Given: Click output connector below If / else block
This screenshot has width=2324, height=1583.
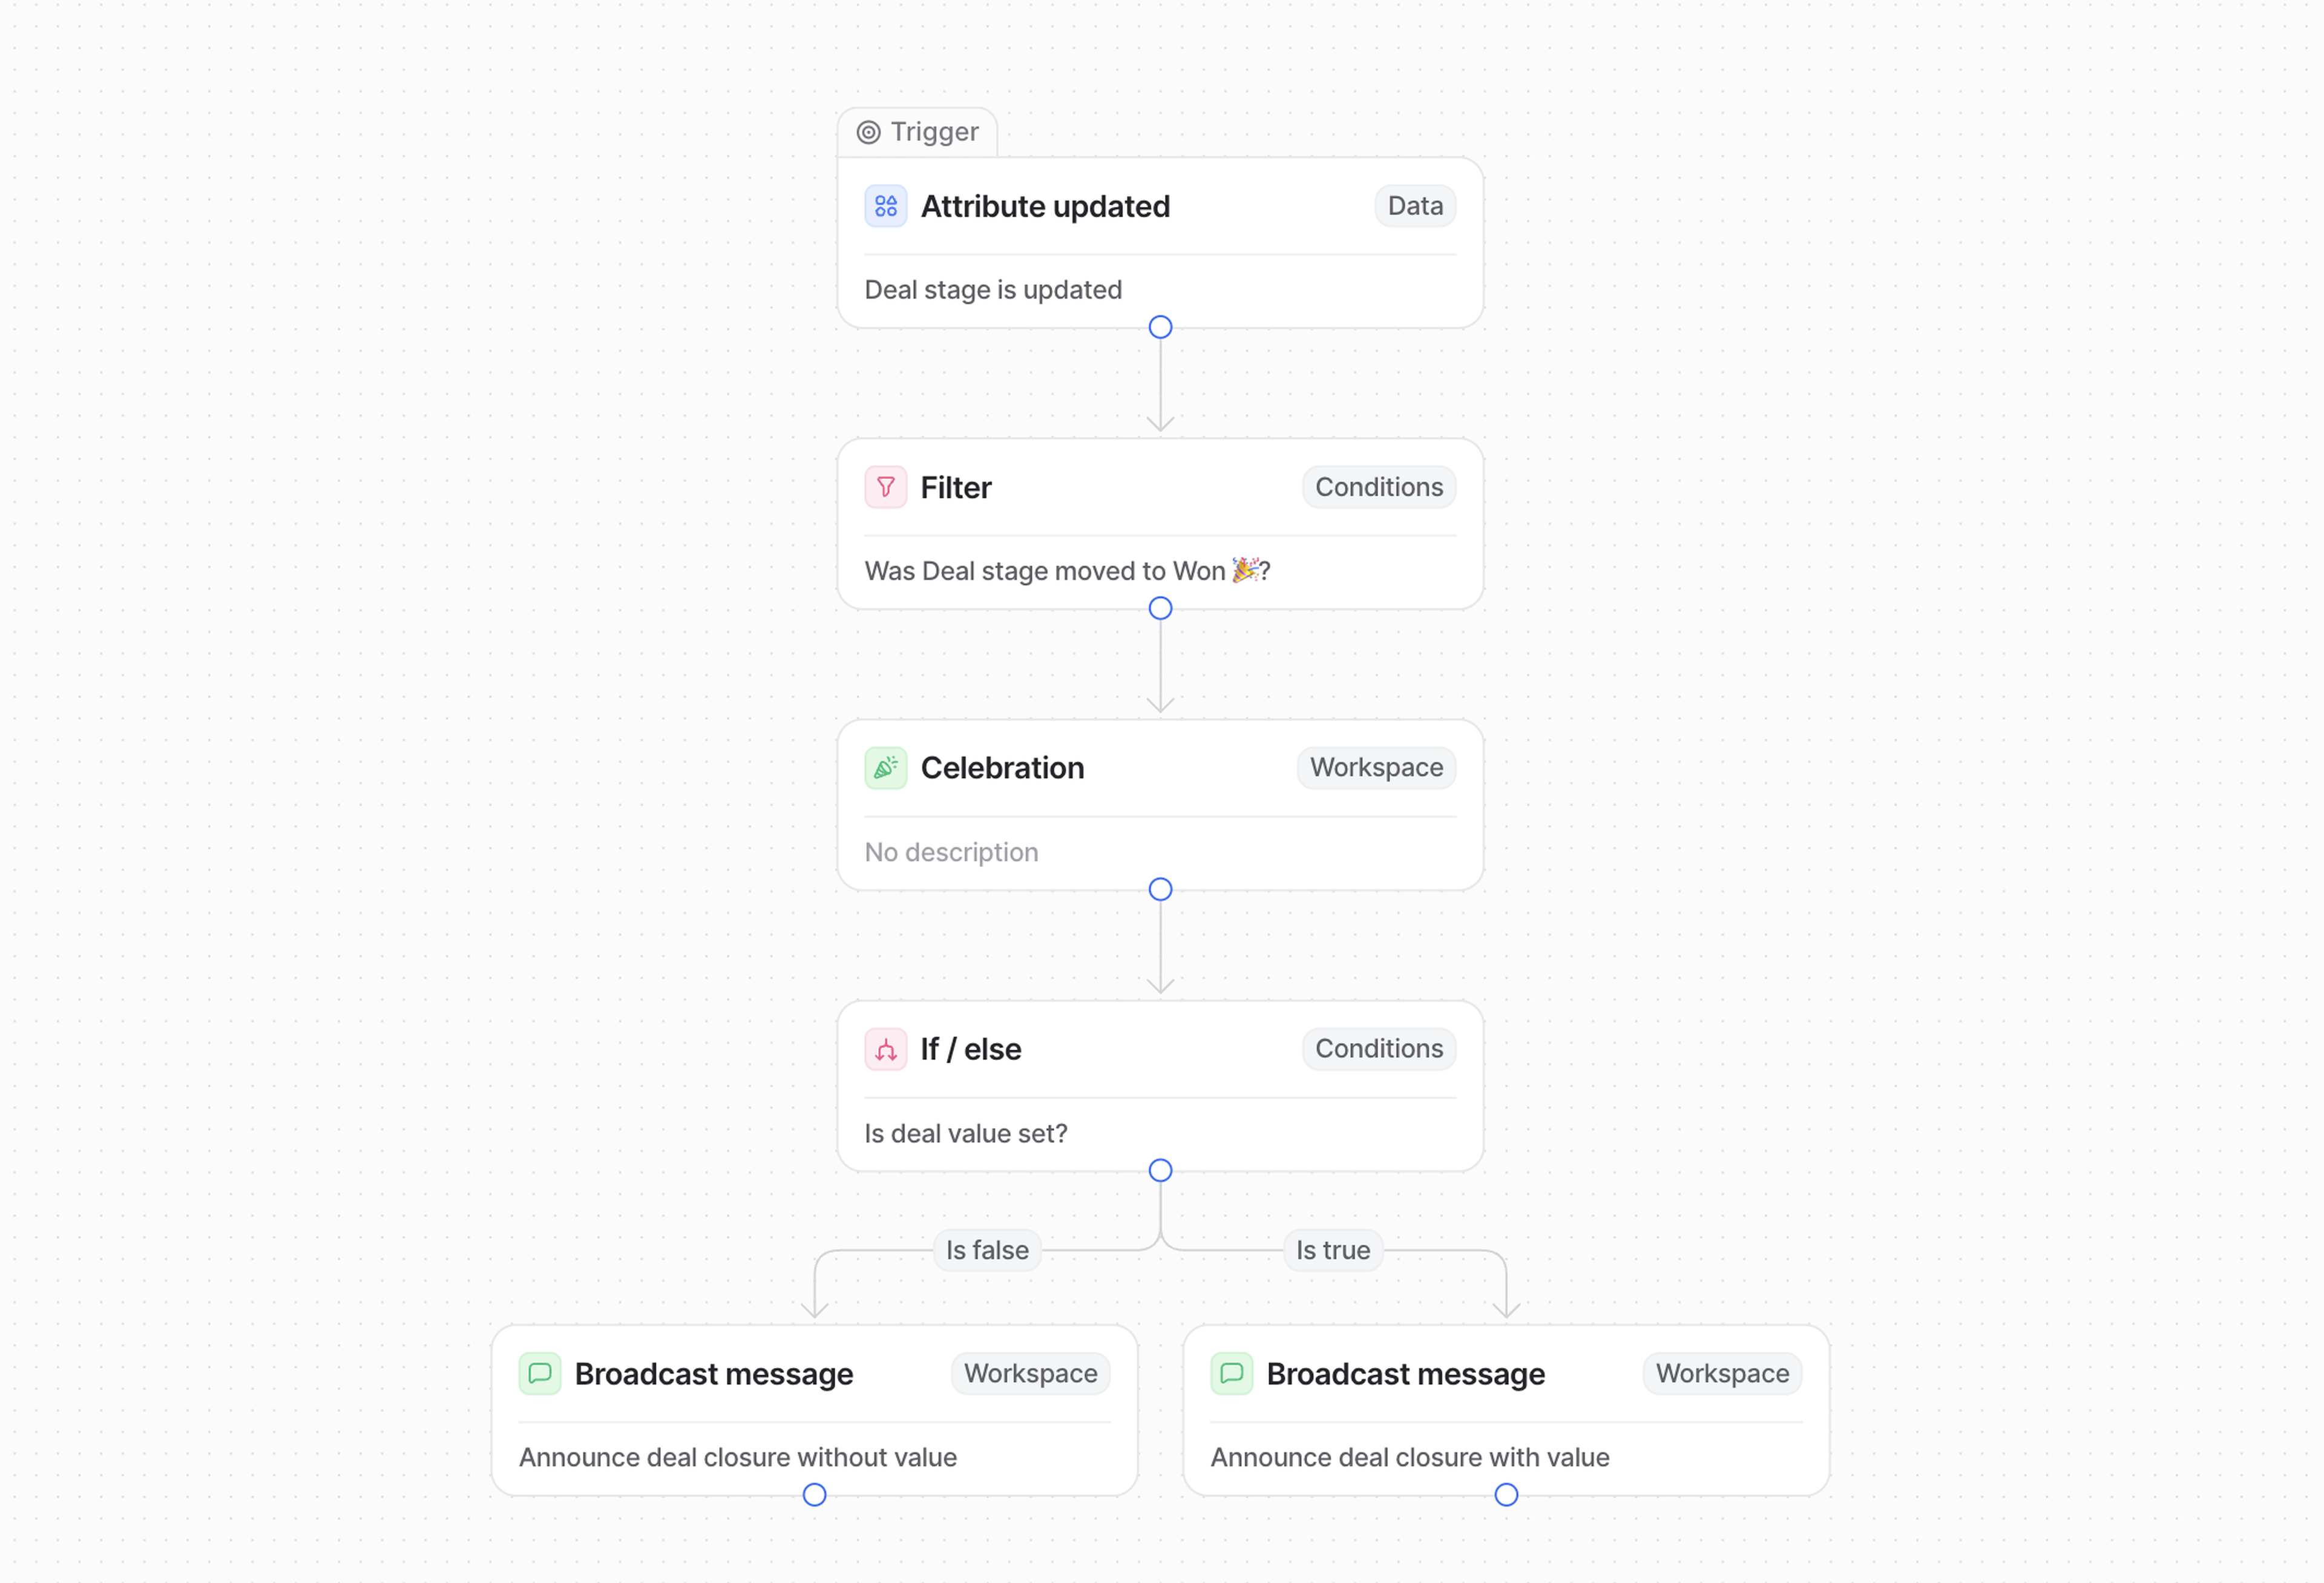Looking at the screenshot, I should pos(1160,1170).
